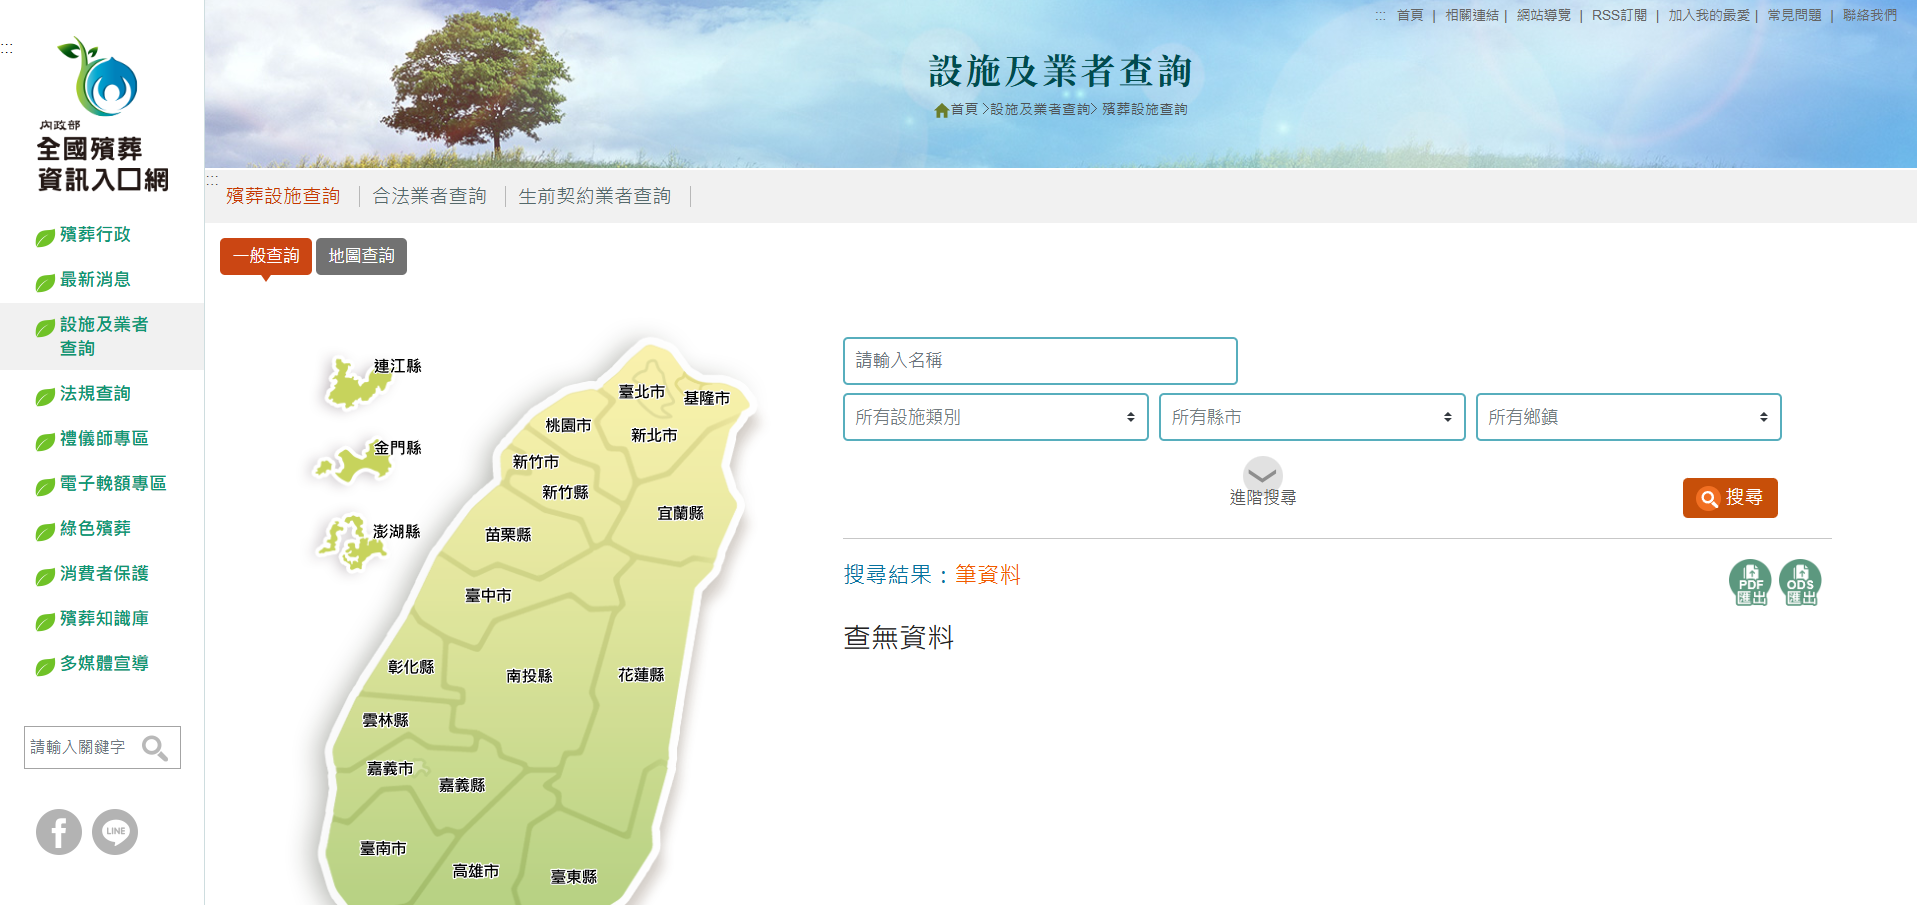
Task: Click the home icon in the breadcrumb
Action: (941, 109)
